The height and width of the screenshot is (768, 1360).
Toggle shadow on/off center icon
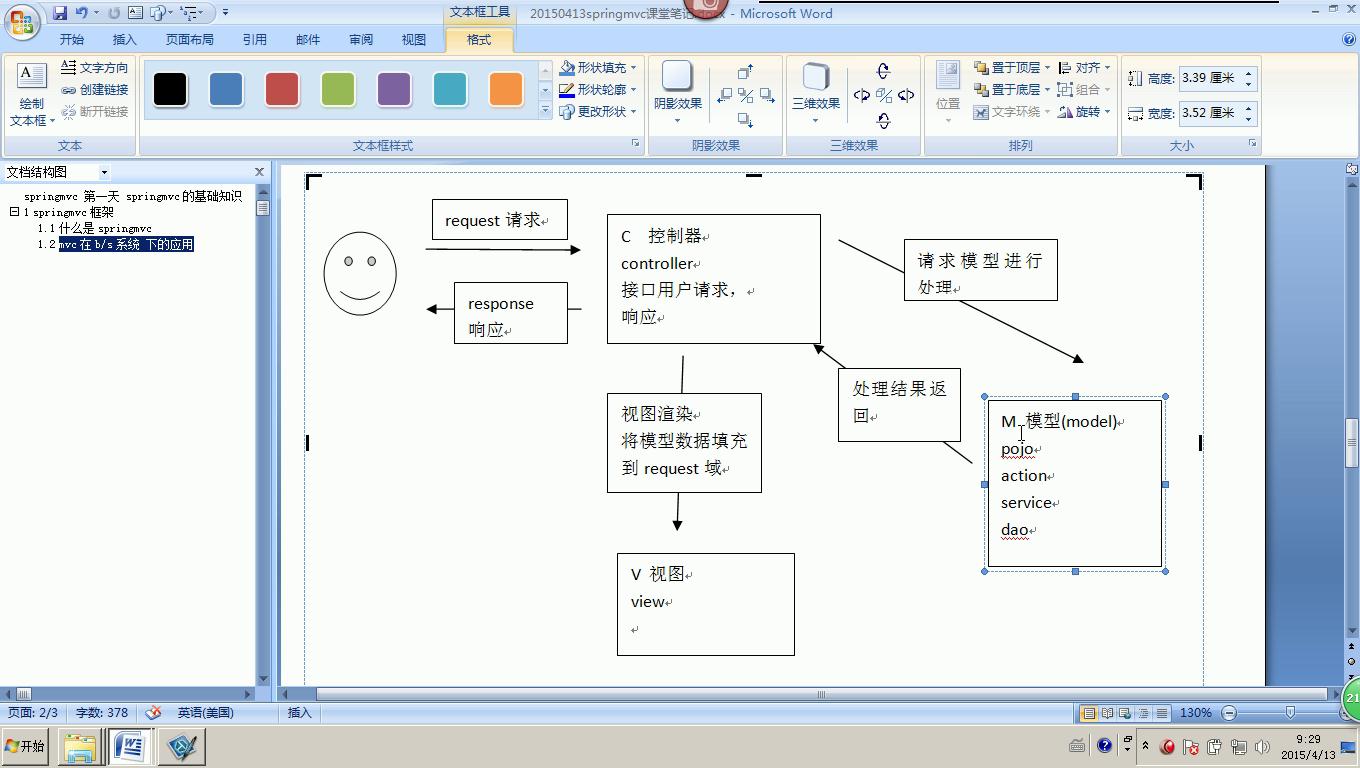point(746,96)
